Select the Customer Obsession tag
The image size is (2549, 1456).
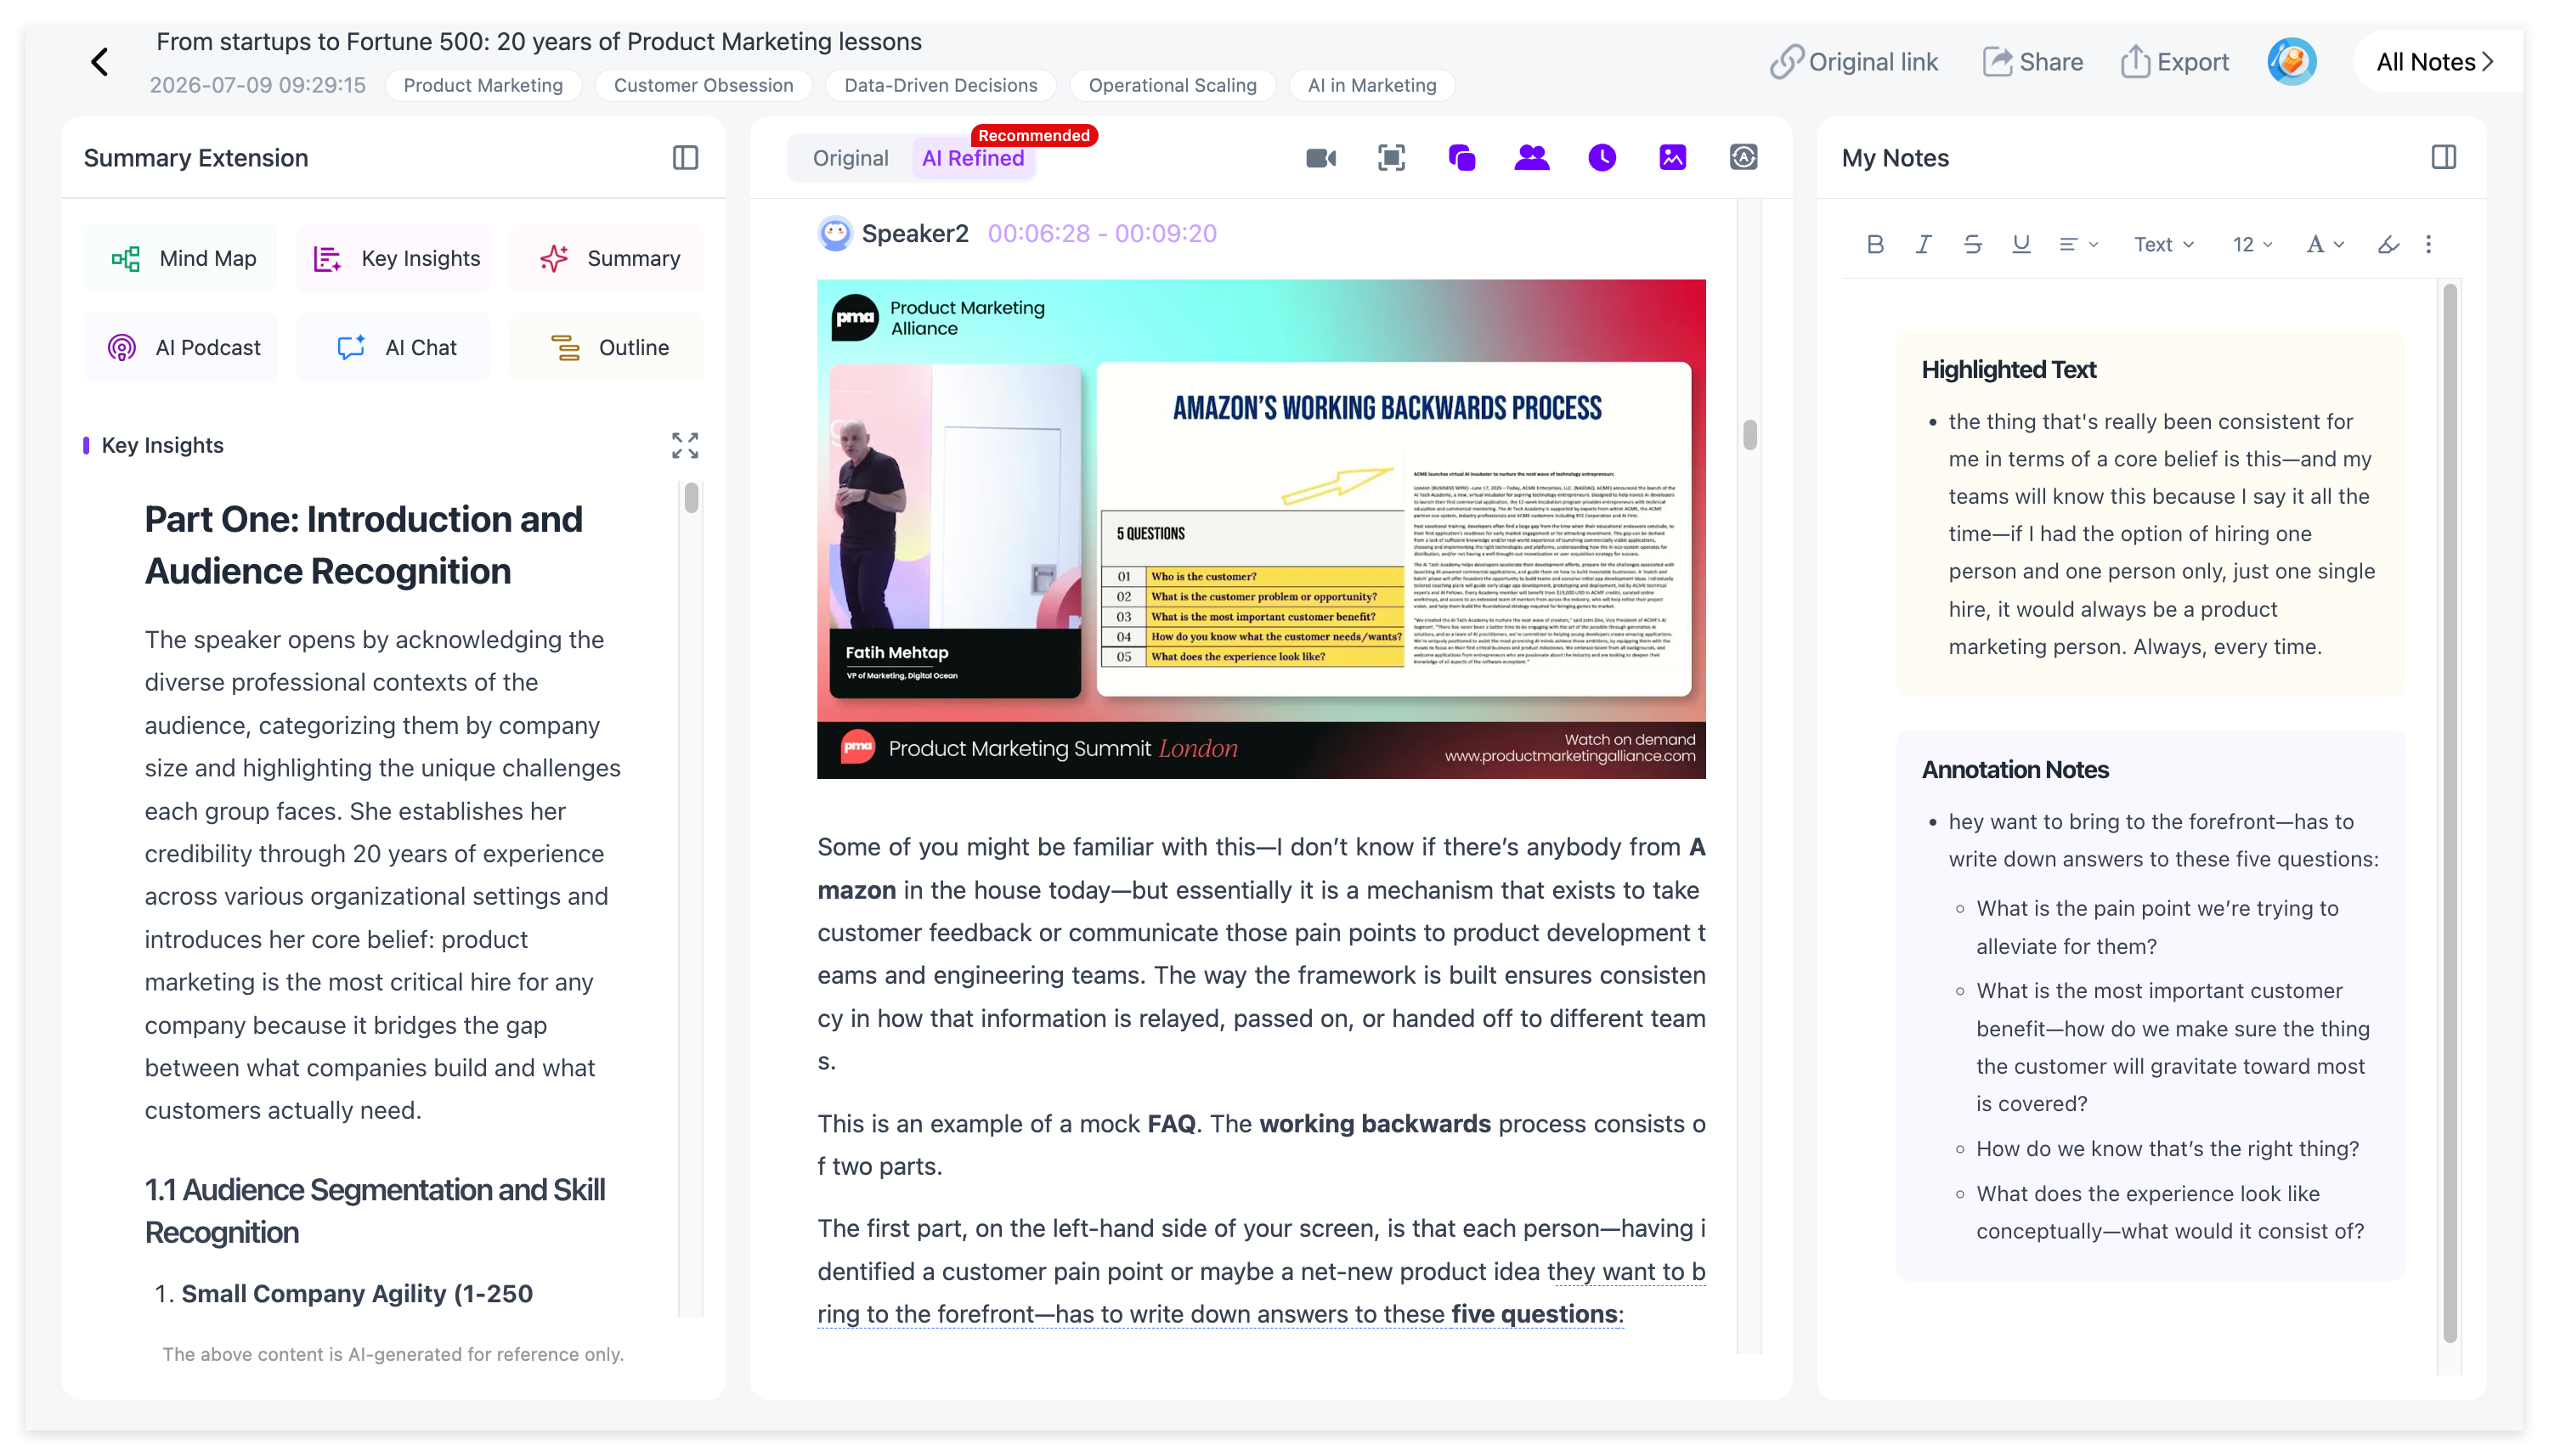(703, 85)
